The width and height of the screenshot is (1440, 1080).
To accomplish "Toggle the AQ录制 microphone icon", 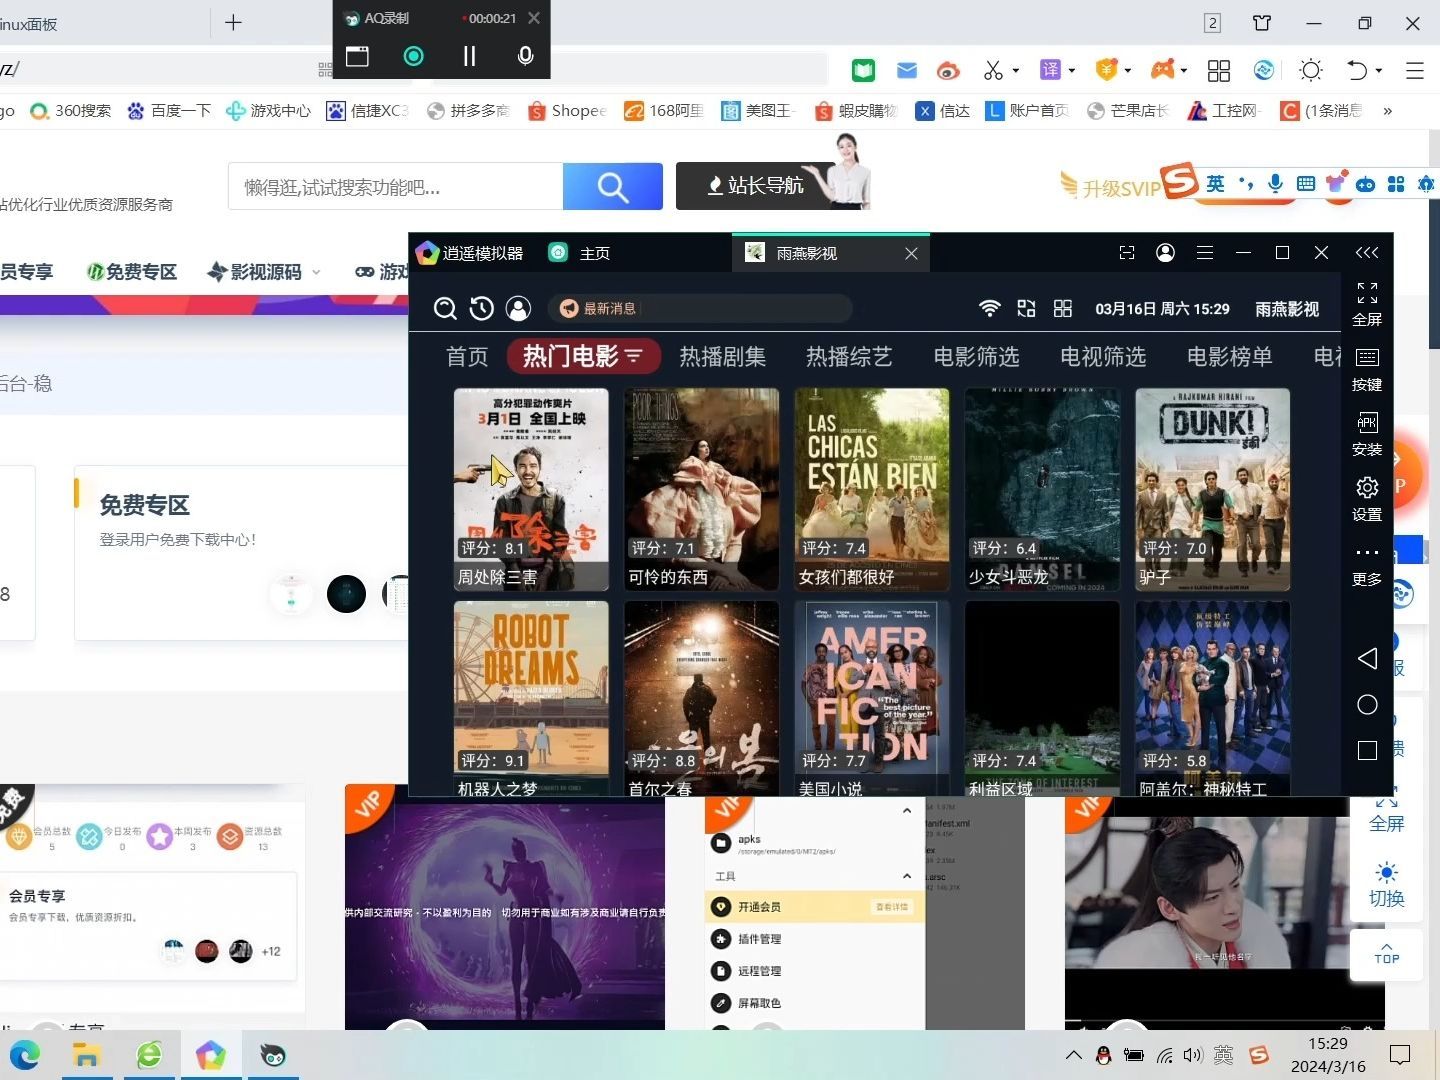I will pyautogui.click(x=525, y=56).
